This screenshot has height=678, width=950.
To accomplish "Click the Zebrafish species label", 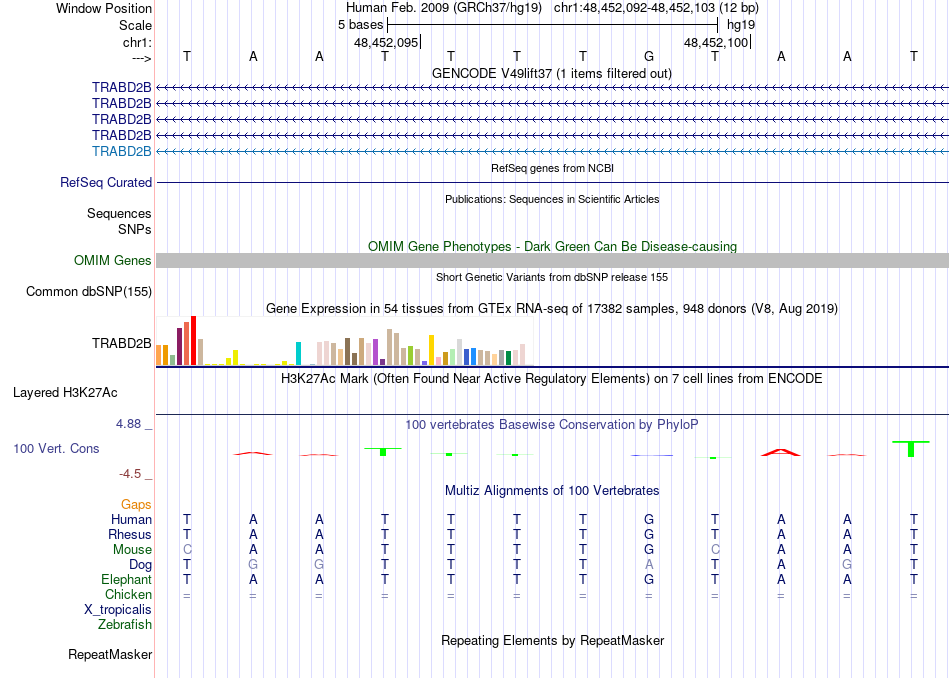I will 125,624.
